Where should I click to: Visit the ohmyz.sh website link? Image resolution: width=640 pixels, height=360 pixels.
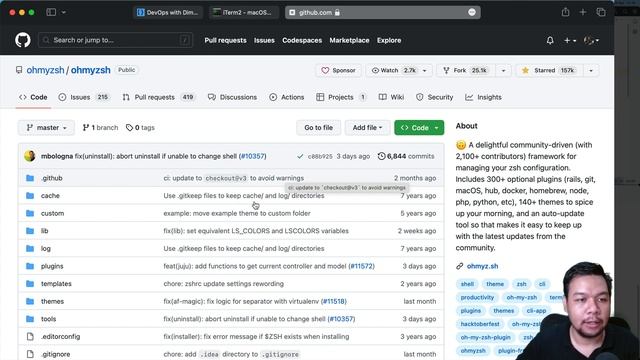tap(482, 266)
